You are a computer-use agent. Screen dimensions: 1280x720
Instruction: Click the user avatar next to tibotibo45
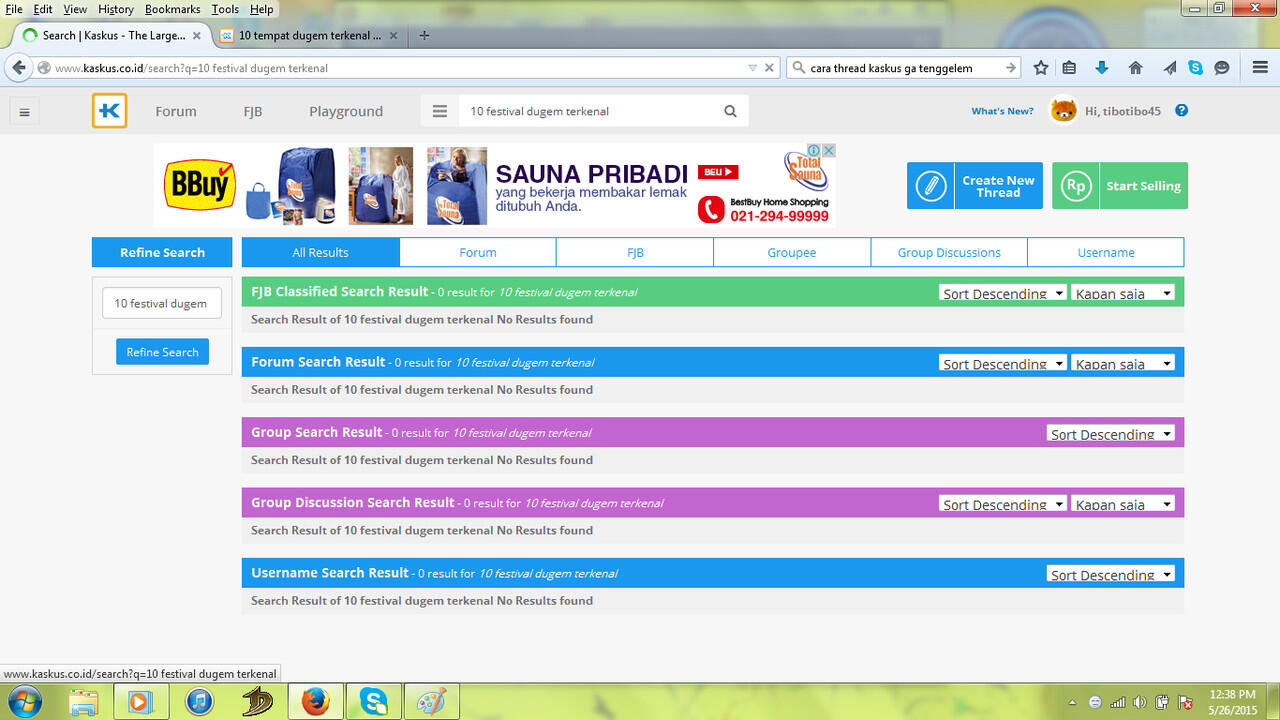[1062, 111]
